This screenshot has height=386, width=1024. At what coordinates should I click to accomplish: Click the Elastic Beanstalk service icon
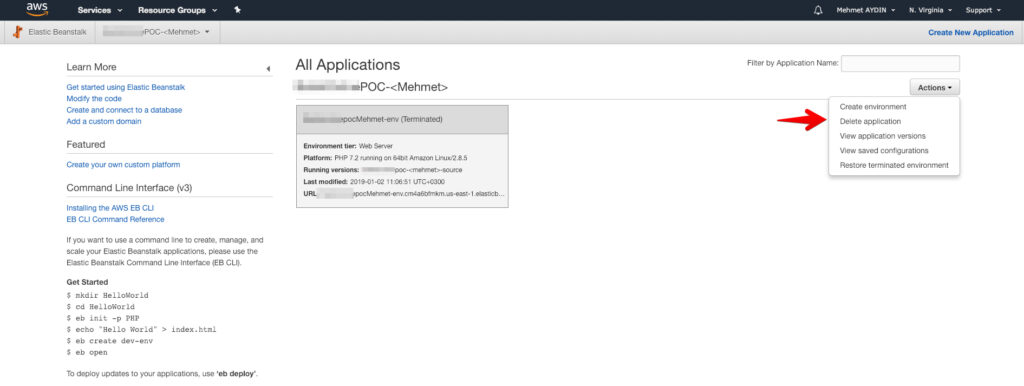pos(17,32)
